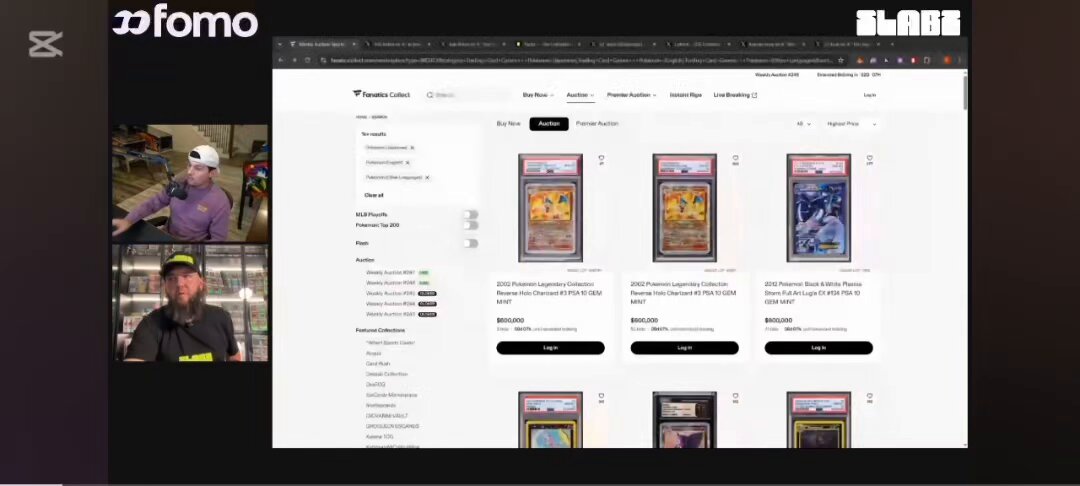Remove the Pokemon (Japanese) filter chip

[x=412, y=148]
